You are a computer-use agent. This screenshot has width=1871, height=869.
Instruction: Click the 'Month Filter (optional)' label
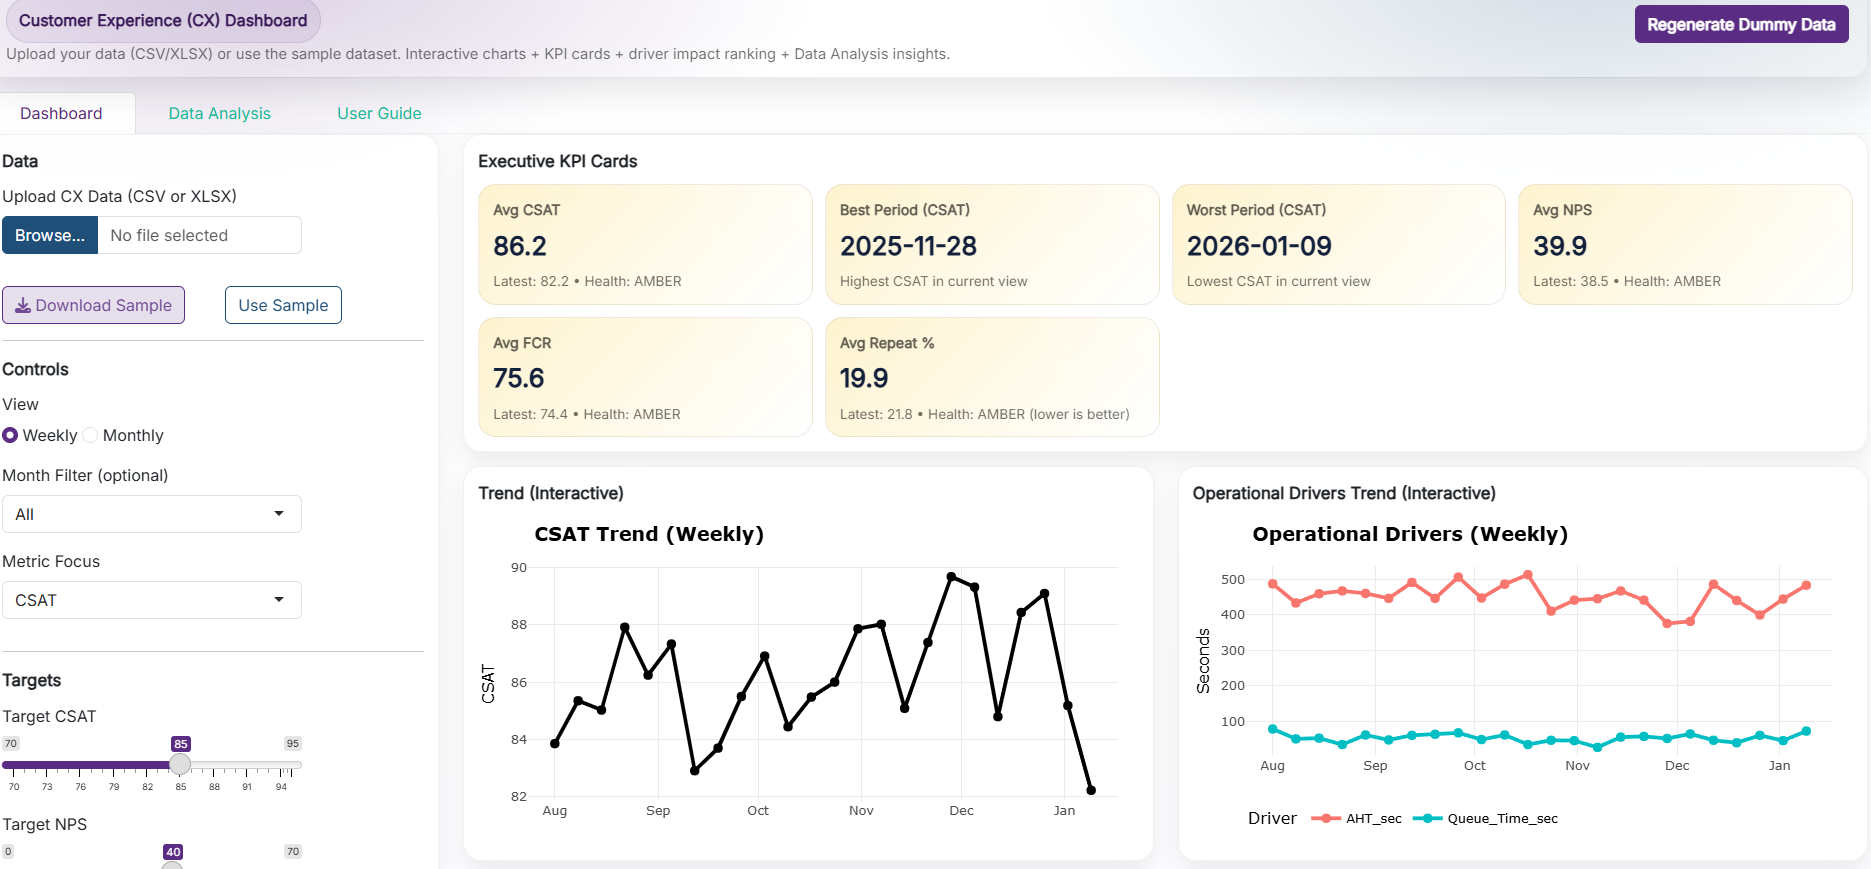pyautogui.click(x=85, y=475)
